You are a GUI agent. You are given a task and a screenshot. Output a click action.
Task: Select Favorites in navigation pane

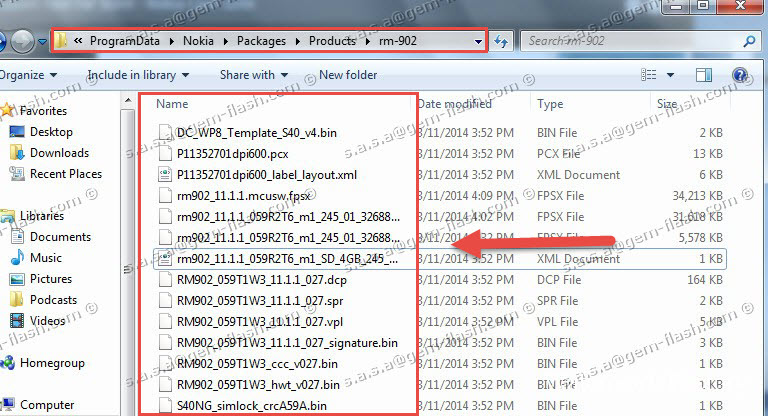coord(43,111)
